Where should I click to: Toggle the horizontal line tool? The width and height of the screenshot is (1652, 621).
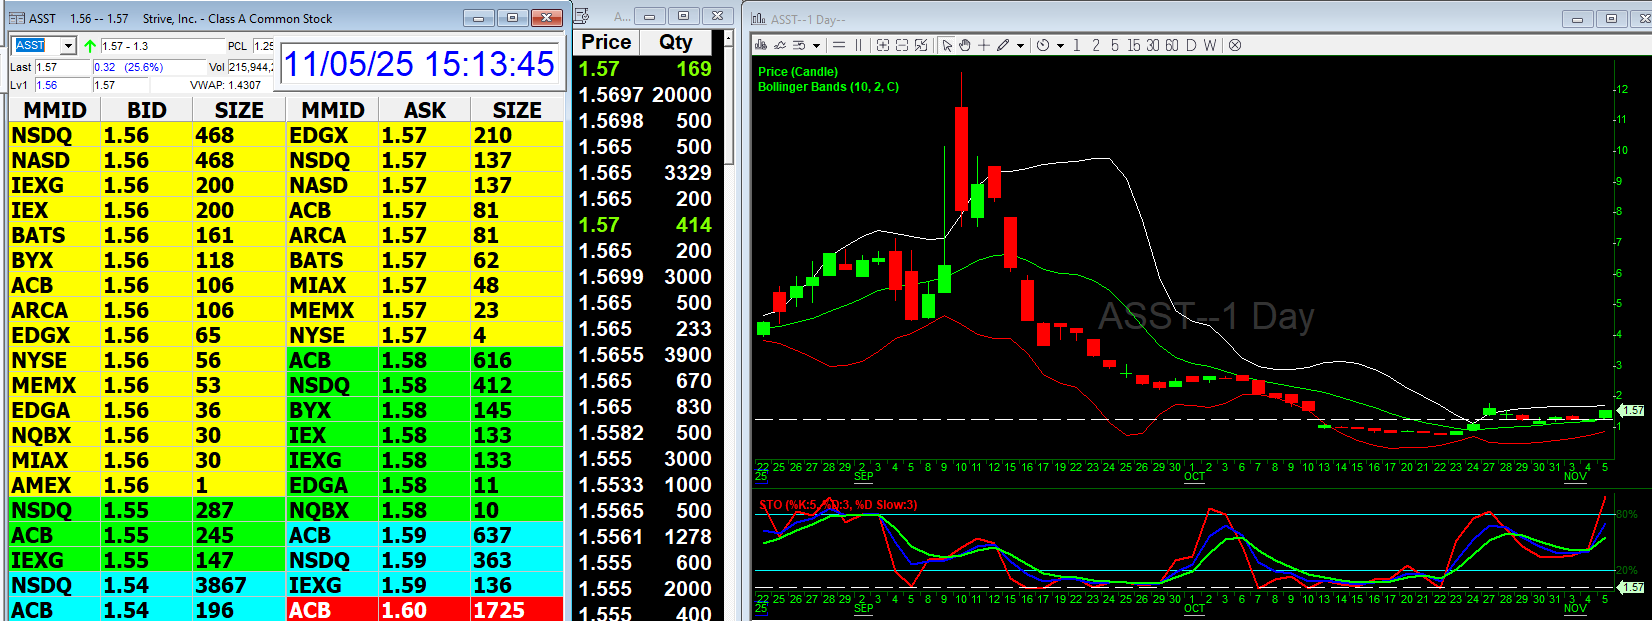839,45
